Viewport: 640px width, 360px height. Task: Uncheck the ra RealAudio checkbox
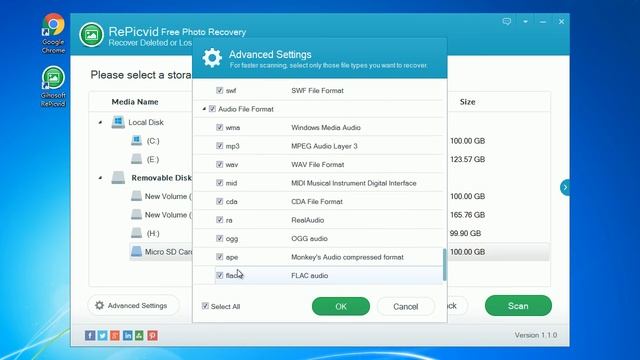220,220
